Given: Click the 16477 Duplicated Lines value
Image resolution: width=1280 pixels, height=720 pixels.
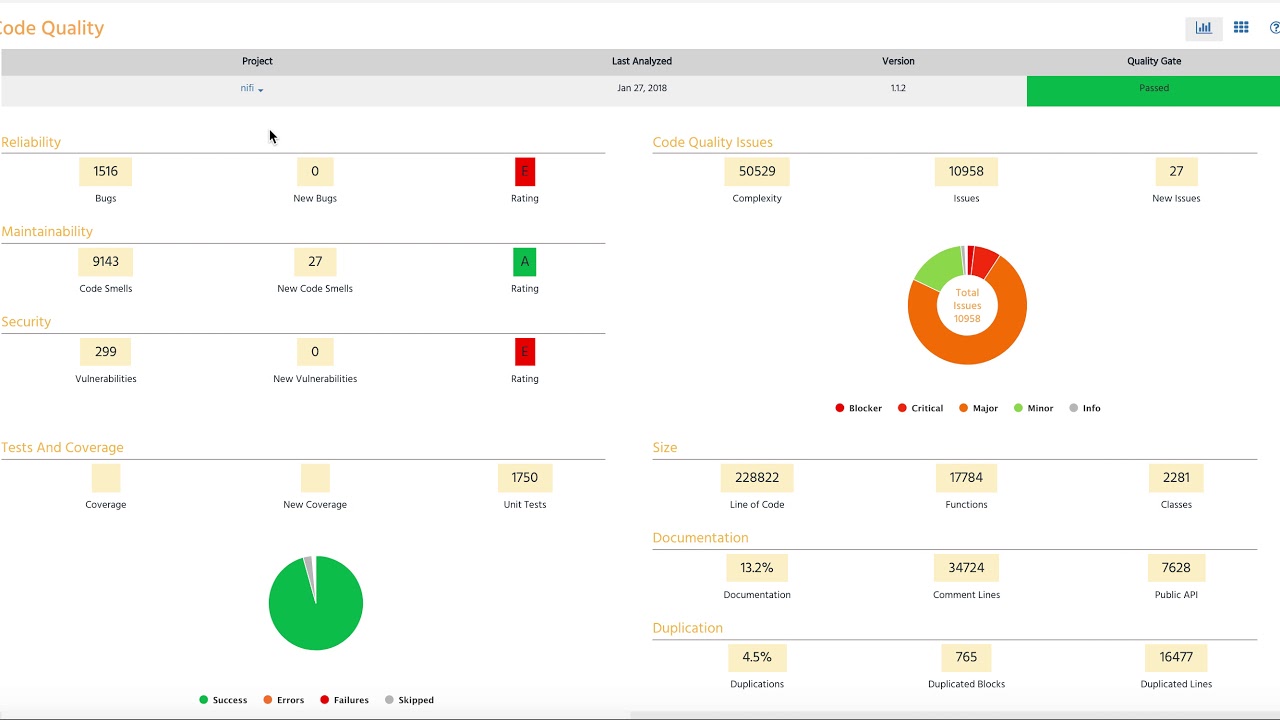Looking at the screenshot, I should 1176,658.
